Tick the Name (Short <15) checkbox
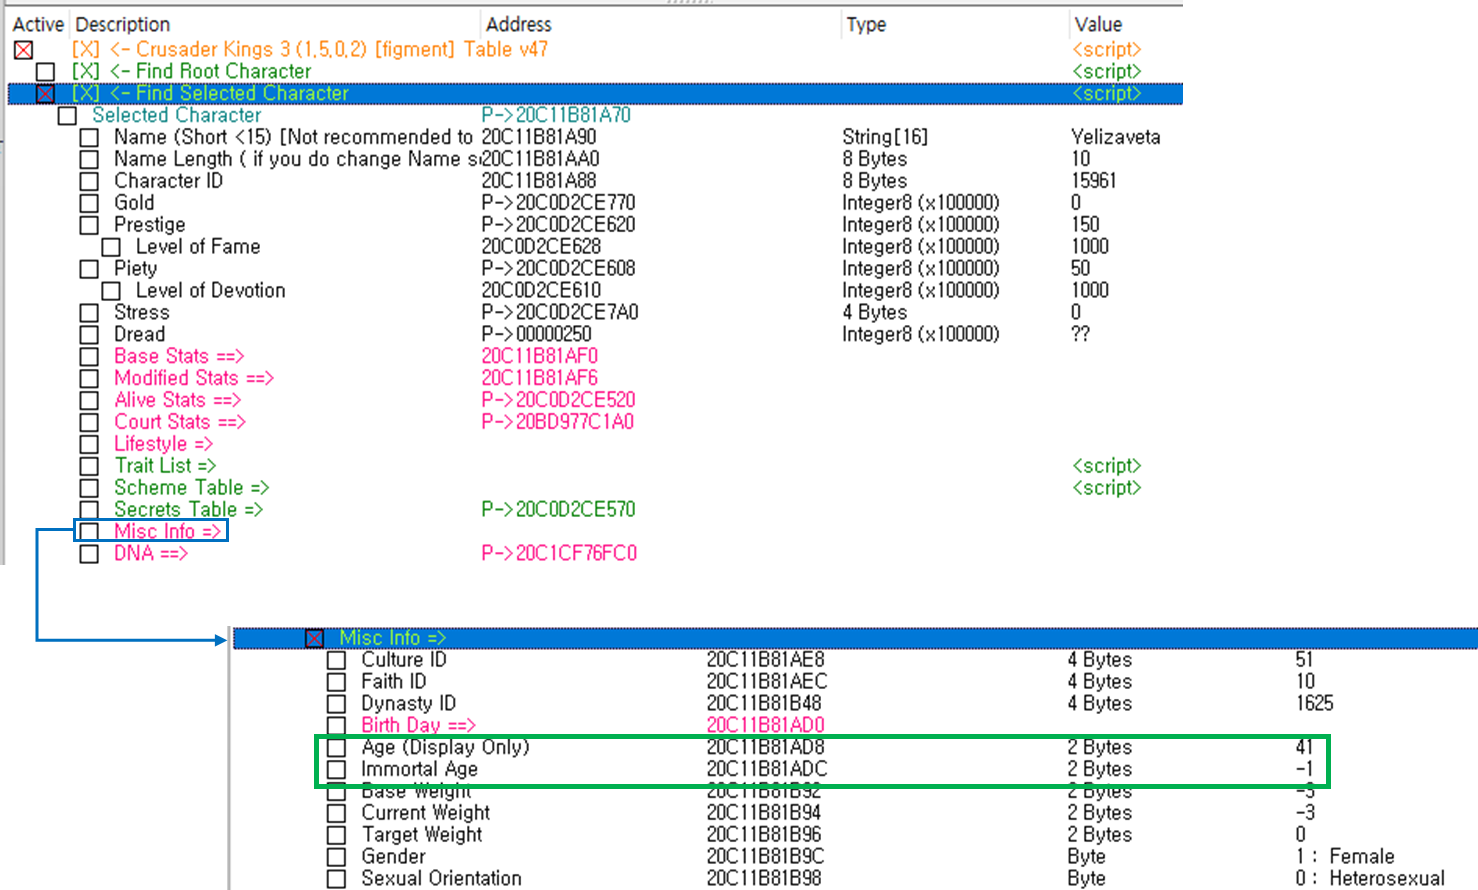The width and height of the screenshot is (1478, 890). pos(89,138)
